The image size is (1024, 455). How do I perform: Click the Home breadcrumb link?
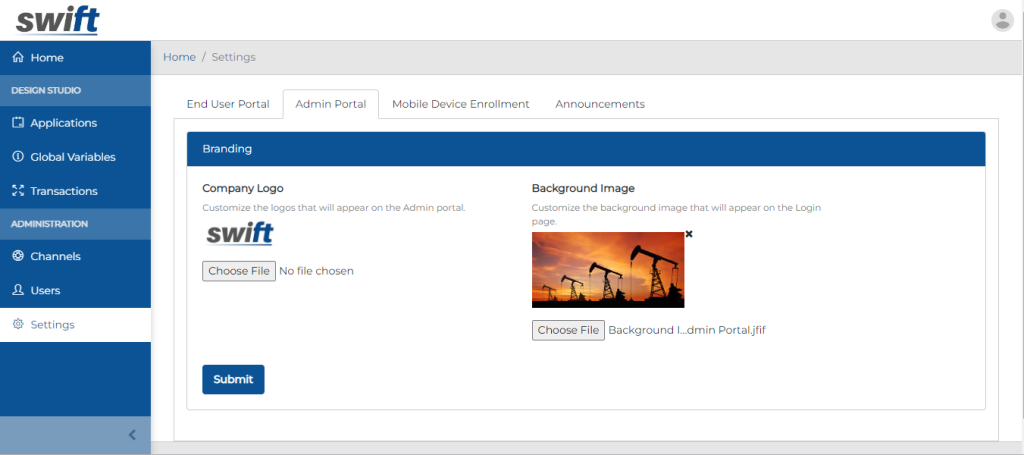tap(179, 57)
